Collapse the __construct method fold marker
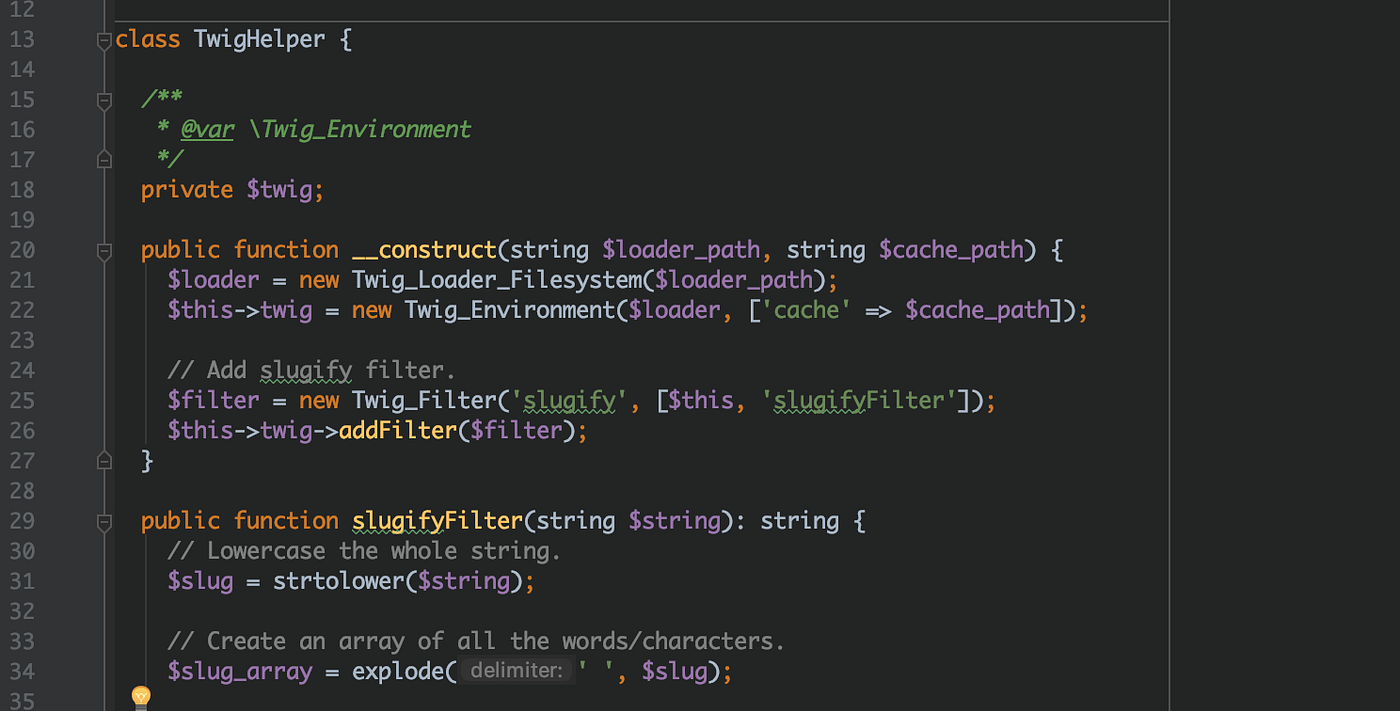 point(103,250)
